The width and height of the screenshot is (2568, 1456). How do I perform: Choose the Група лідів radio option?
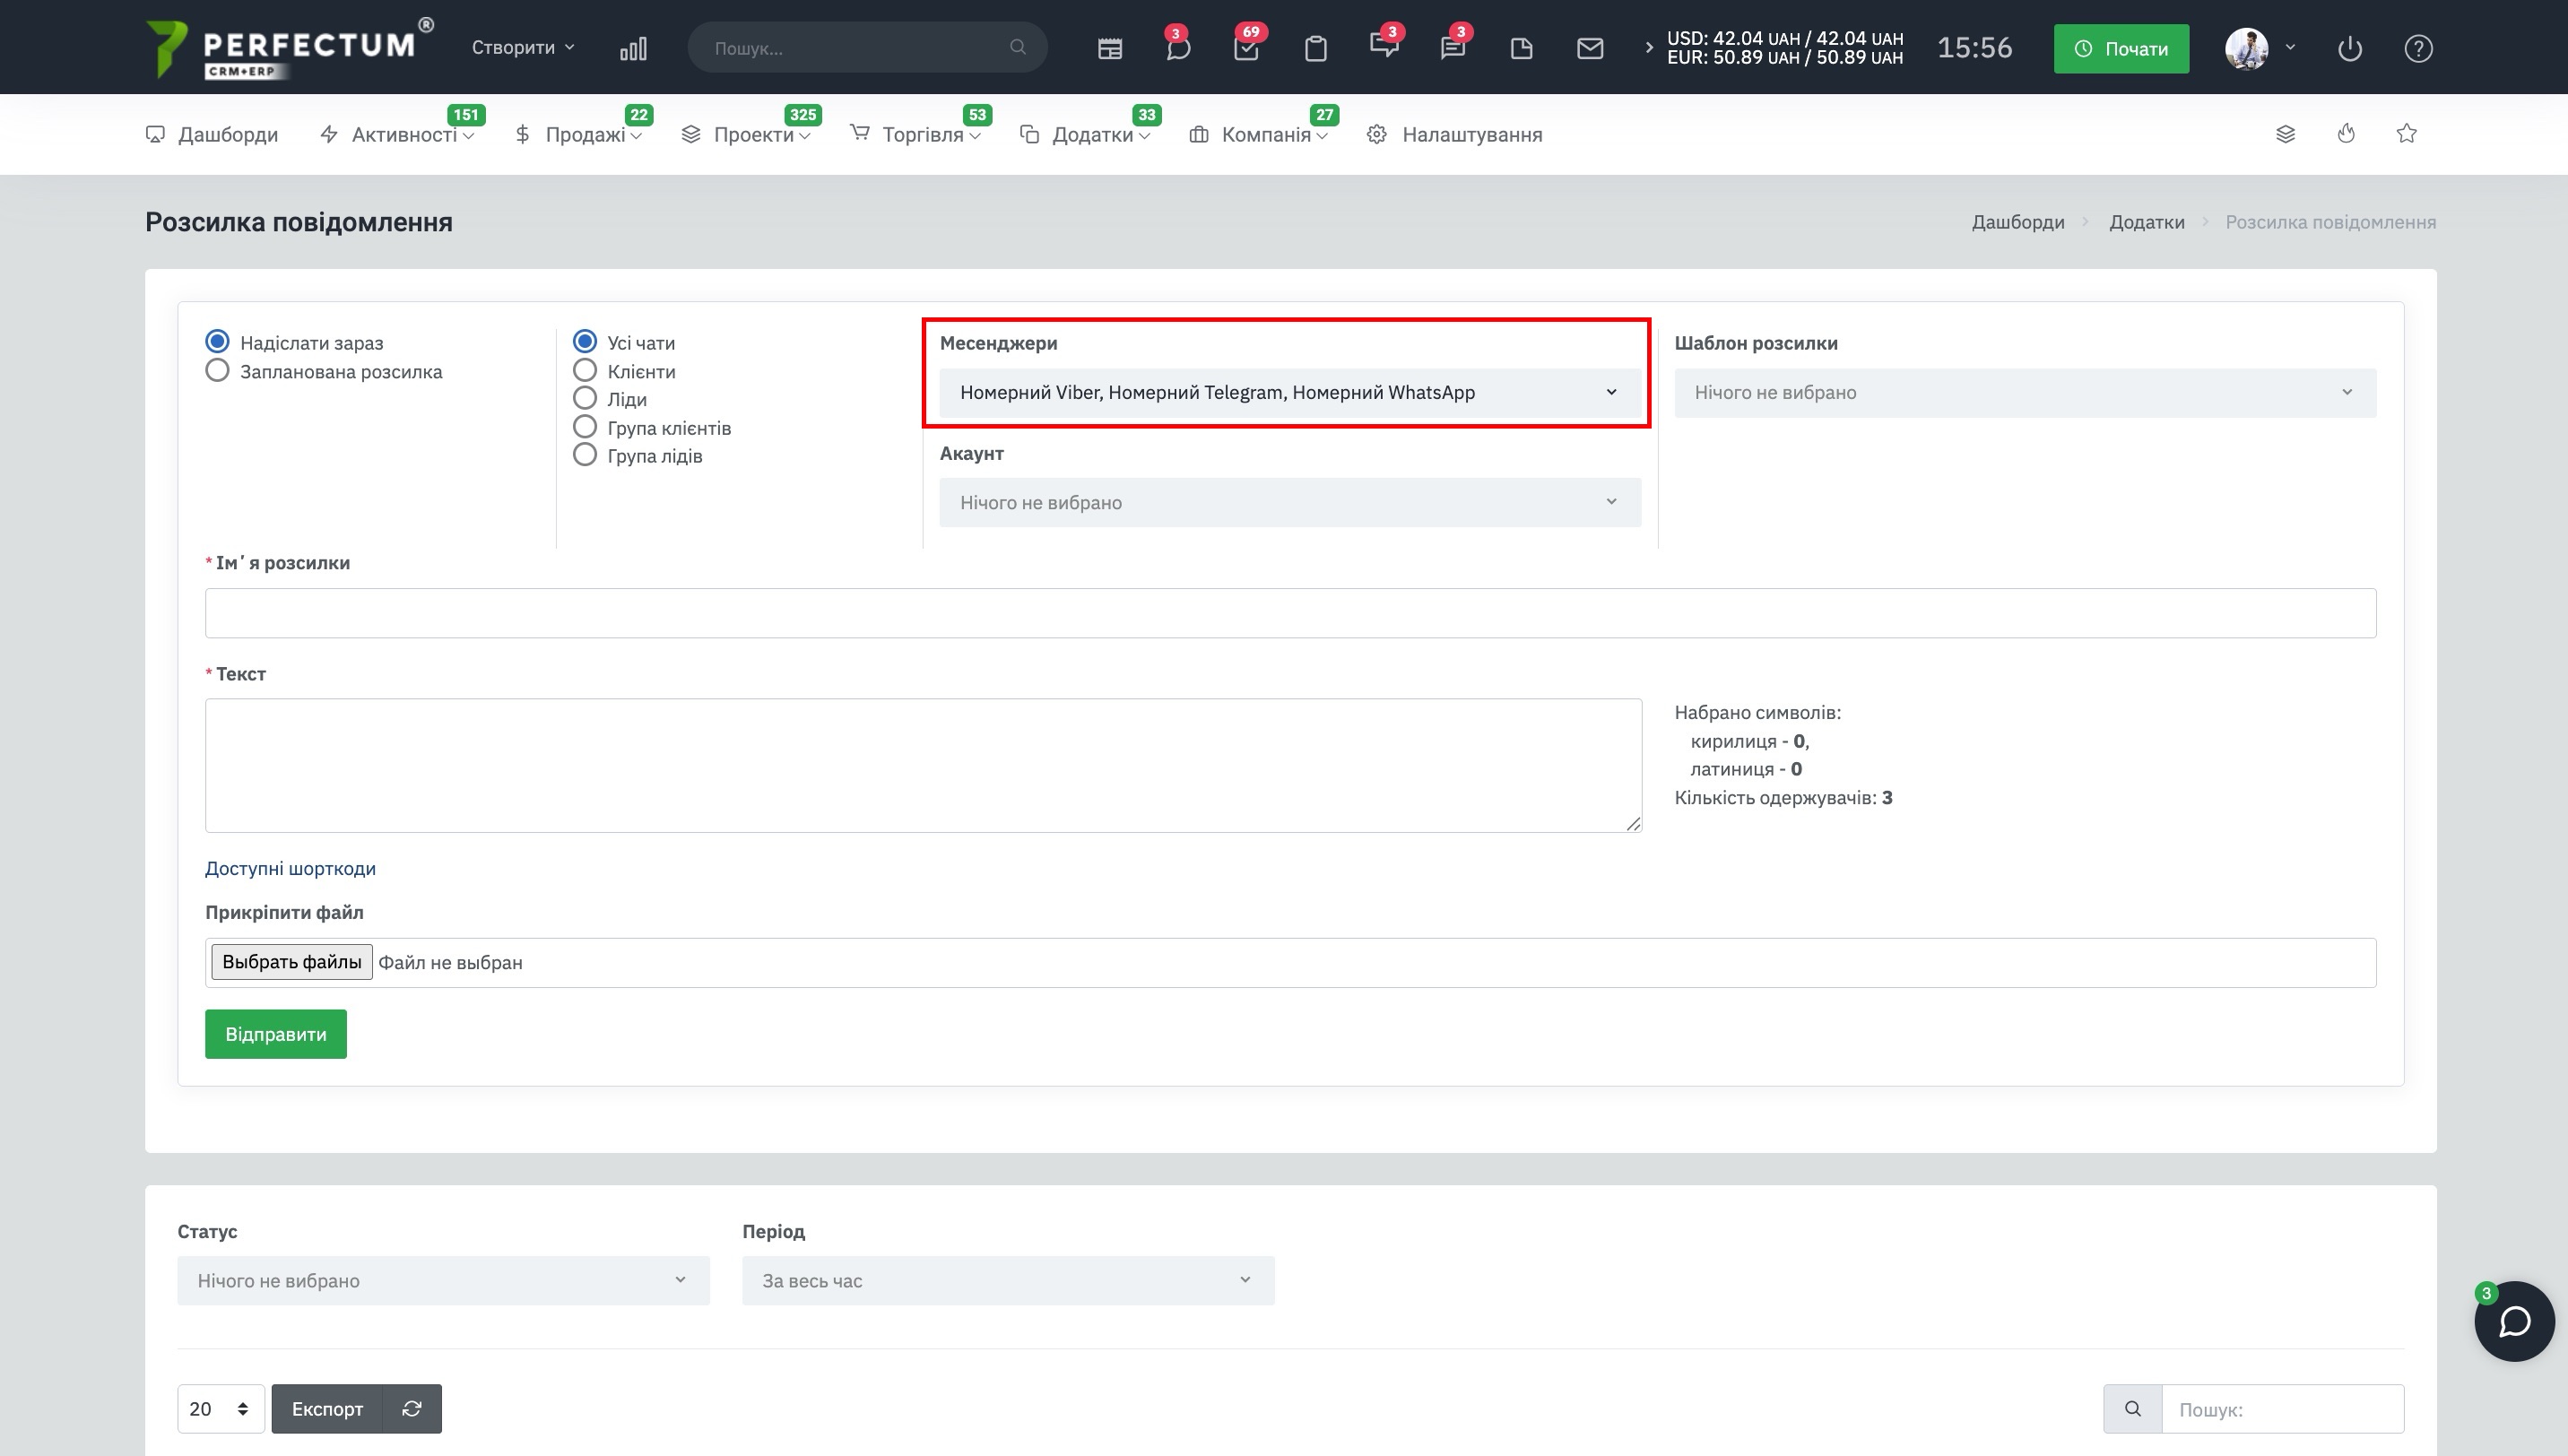click(x=585, y=455)
